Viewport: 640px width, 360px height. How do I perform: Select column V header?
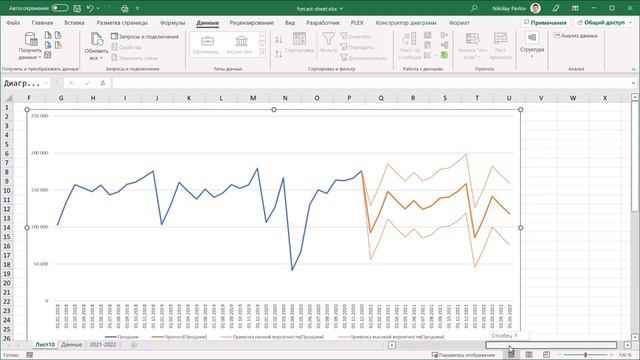tap(541, 98)
